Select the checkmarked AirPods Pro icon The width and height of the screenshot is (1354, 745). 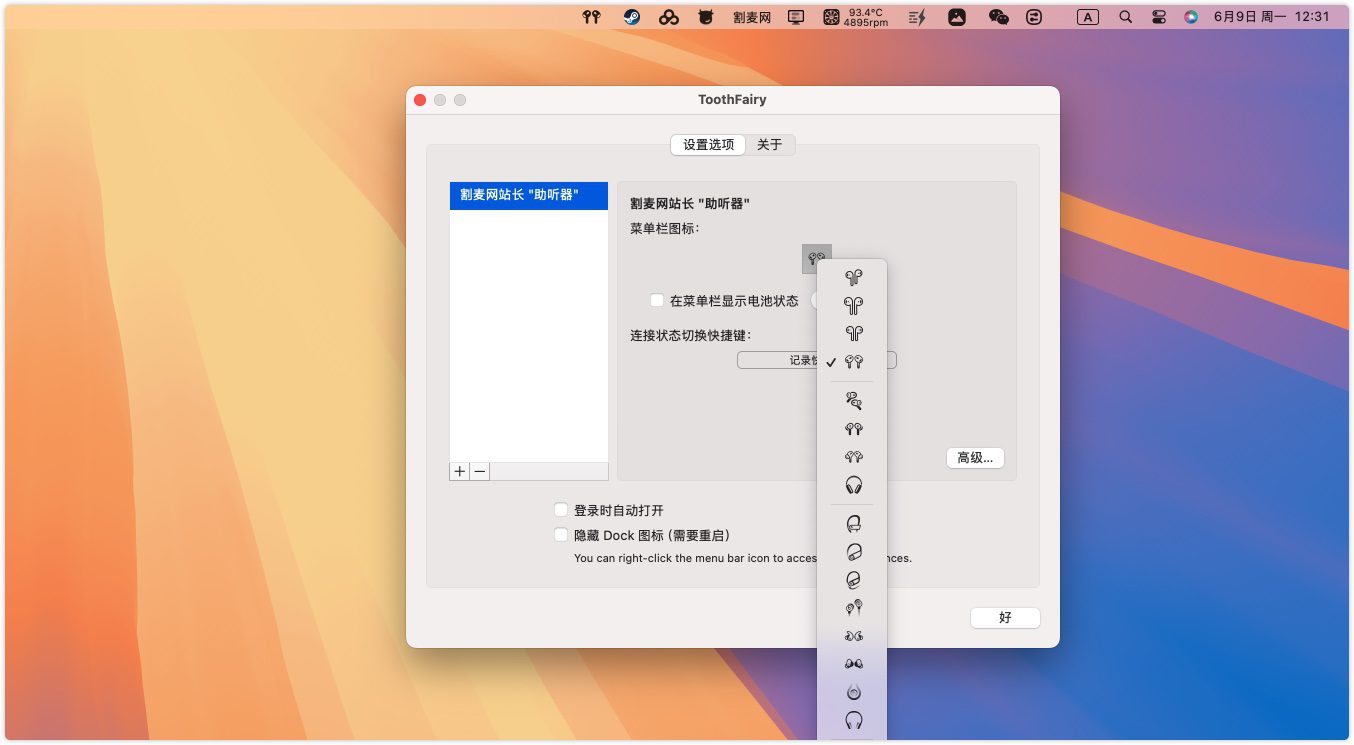[x=853, y=362]
